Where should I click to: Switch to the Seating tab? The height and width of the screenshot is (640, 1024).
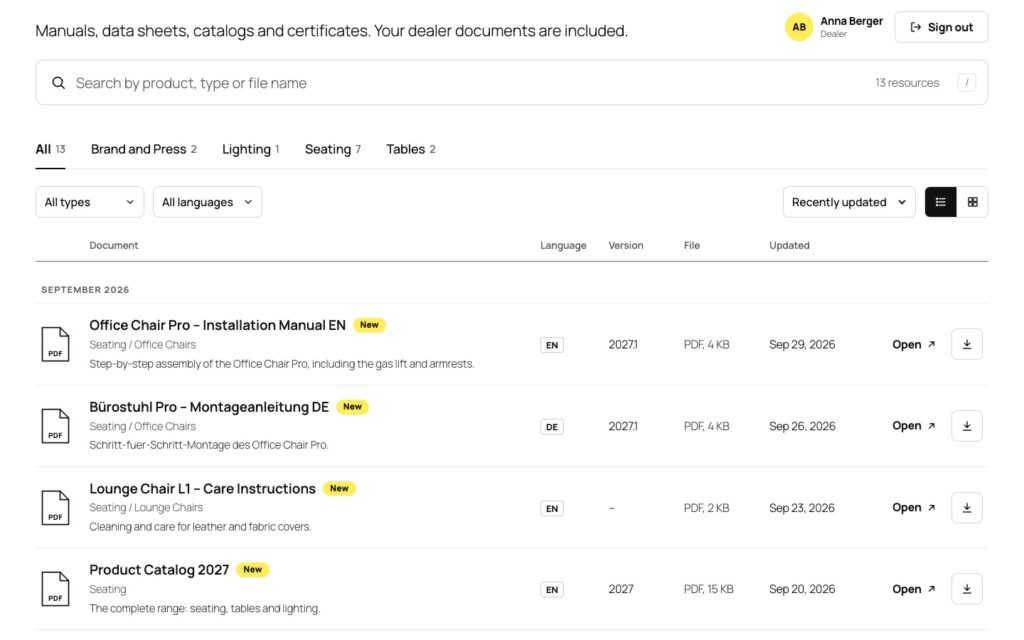coord(333,150)
